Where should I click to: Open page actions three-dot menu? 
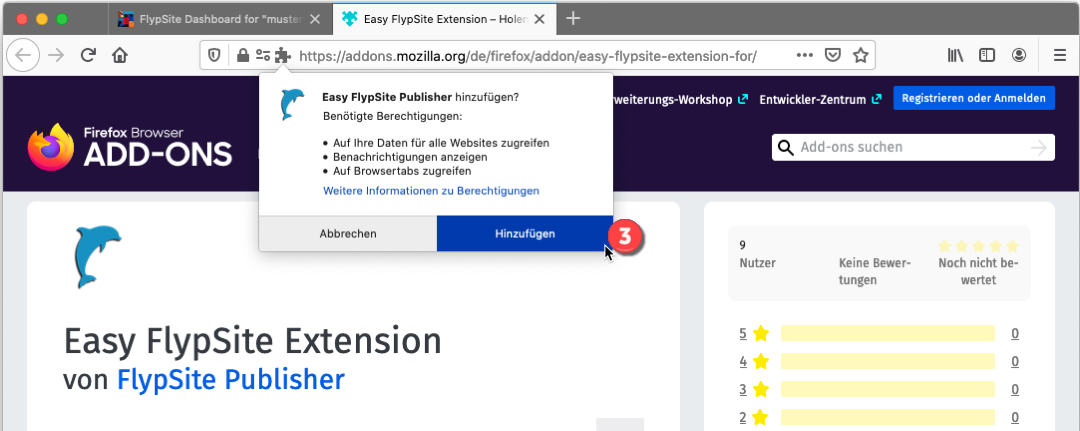click(804, 55)
